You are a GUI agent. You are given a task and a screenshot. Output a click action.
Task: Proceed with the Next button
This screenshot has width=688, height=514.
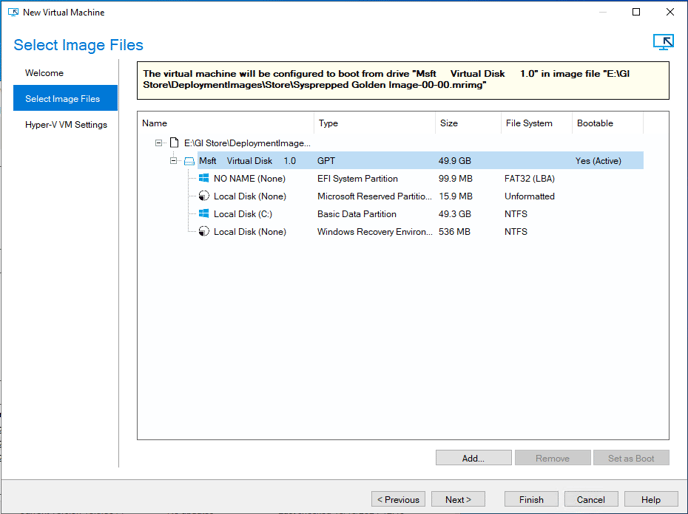tap(458, 499)
